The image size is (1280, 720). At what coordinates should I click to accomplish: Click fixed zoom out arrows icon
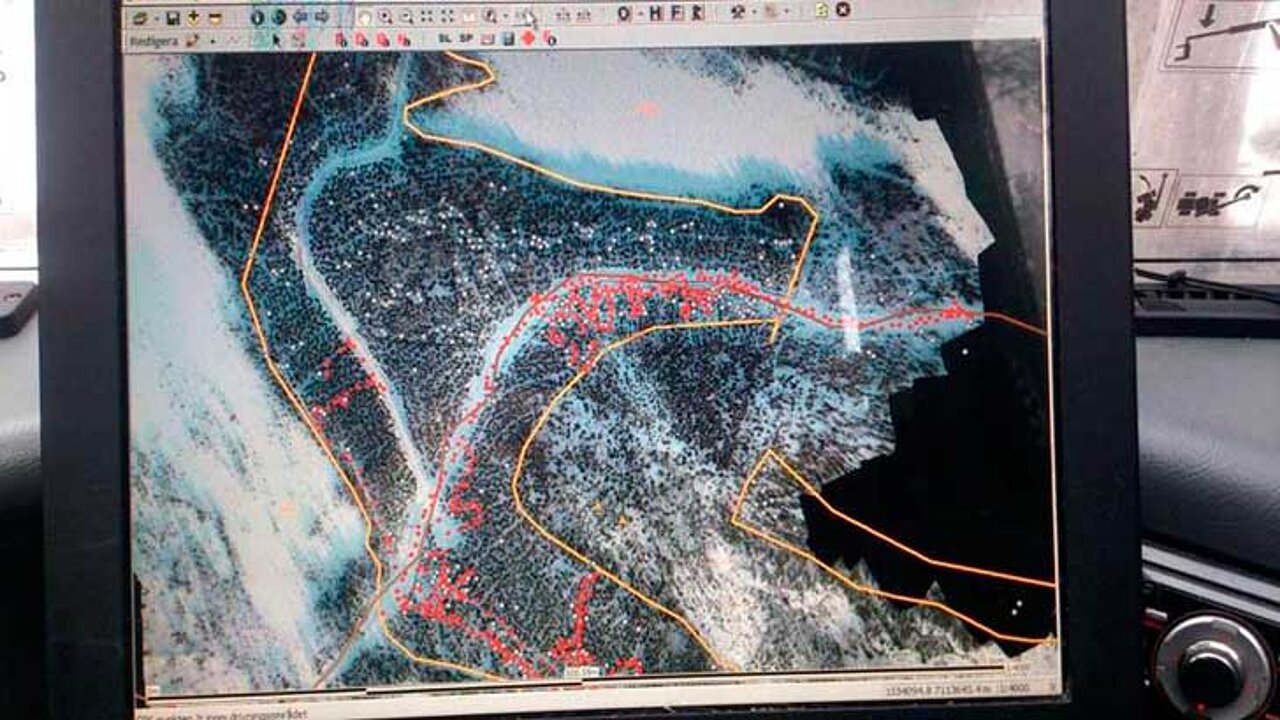click(447, 16)
